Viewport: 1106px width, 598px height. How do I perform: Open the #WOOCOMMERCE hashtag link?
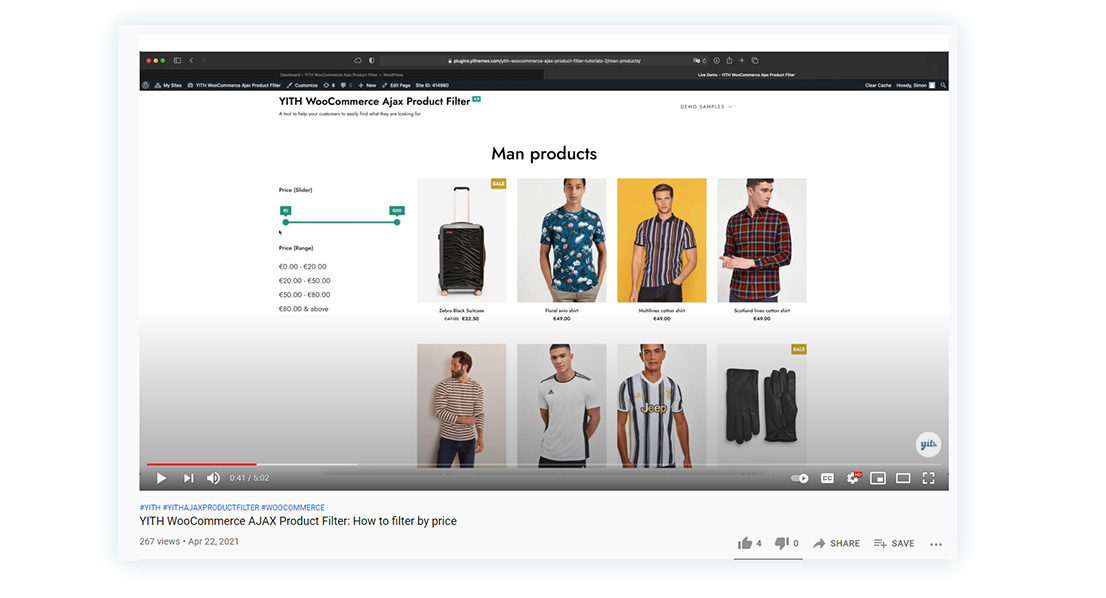click(293, 508)
